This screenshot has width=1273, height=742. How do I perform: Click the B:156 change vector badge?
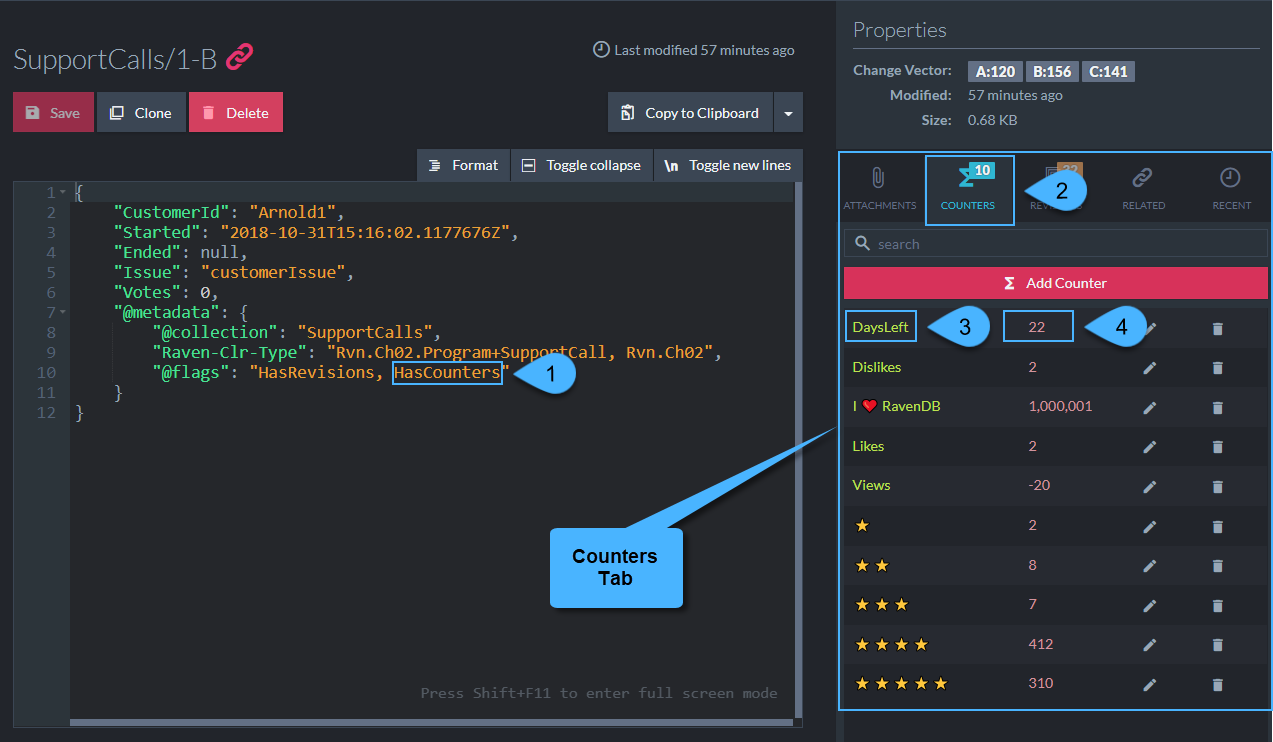pyautogui.click(x=1052, y=71)
